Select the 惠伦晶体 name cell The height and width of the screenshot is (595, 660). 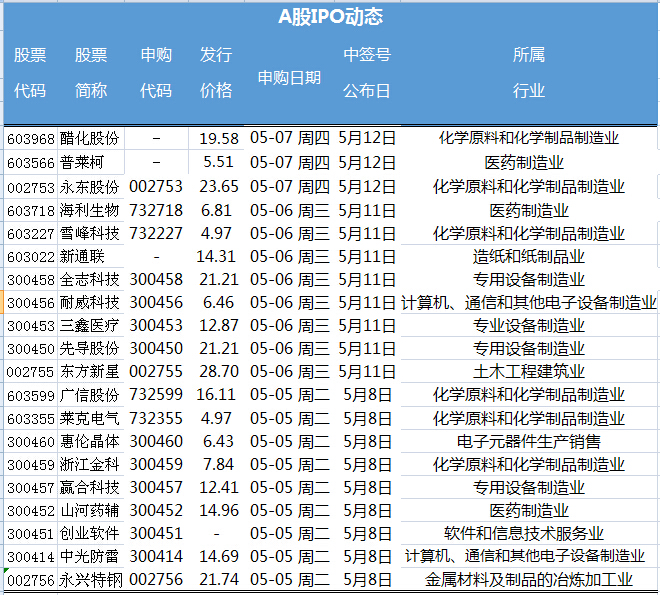point(90,441)
